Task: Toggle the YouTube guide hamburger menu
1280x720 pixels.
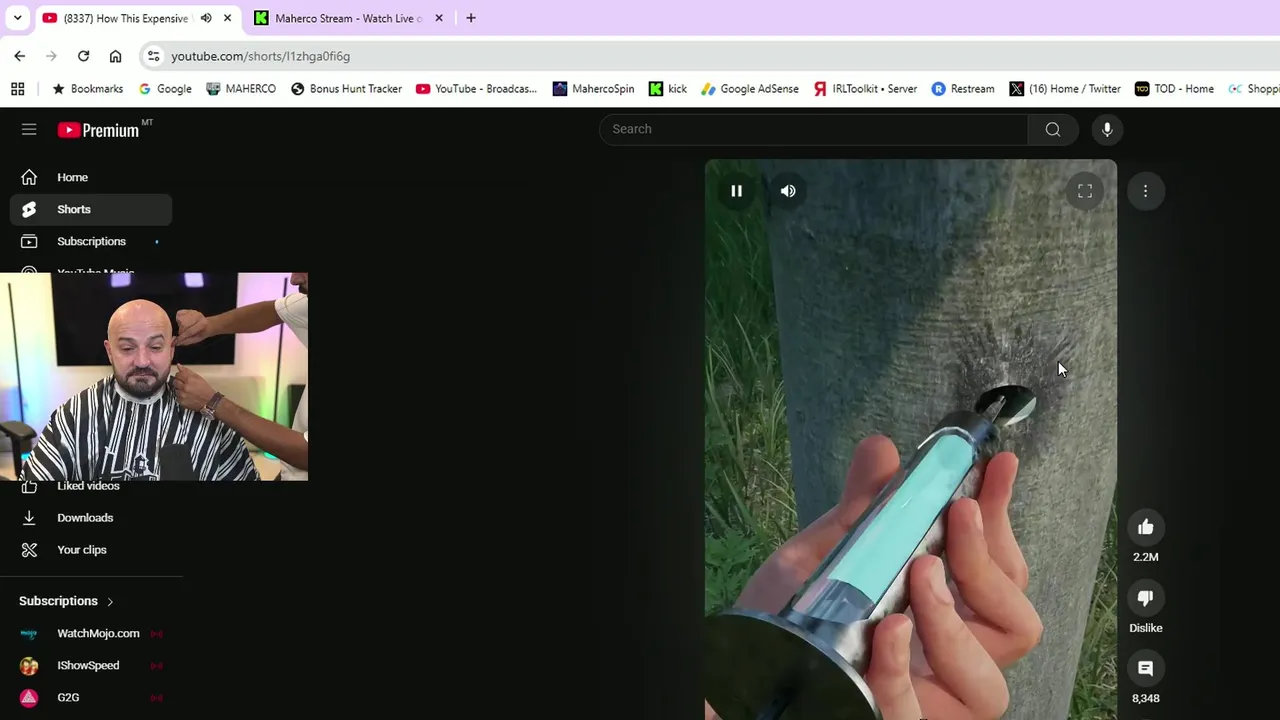Action: tap(29, 129)
